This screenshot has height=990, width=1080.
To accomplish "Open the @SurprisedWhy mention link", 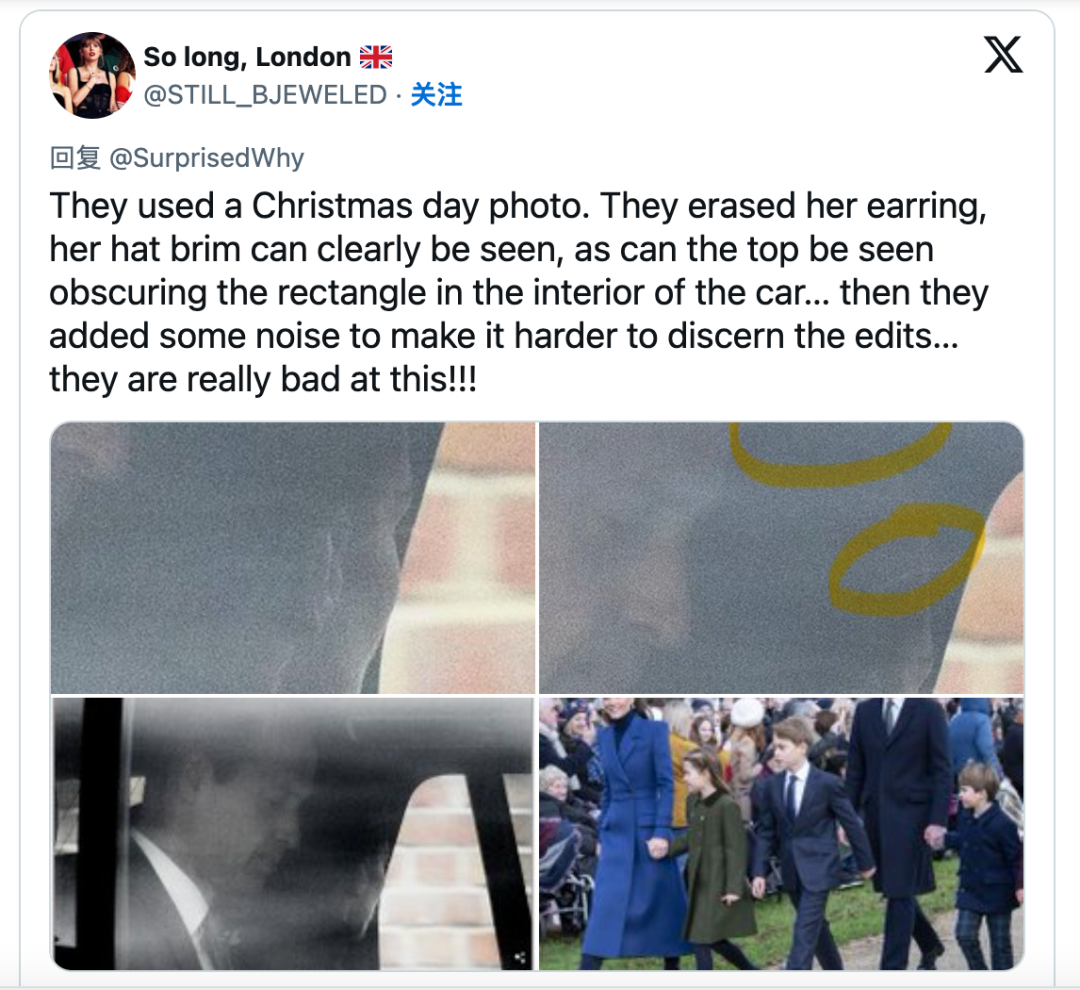I will click(x=207, y=158).
